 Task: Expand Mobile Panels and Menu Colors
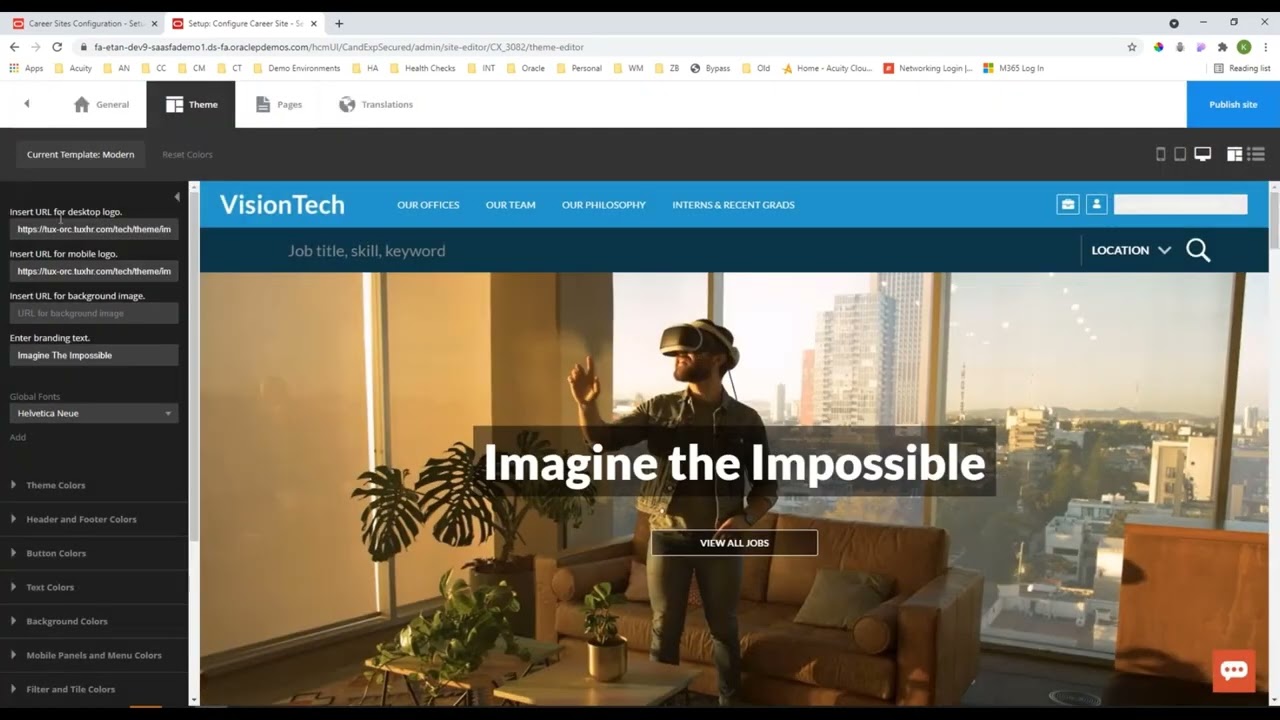tap(94, 655)
